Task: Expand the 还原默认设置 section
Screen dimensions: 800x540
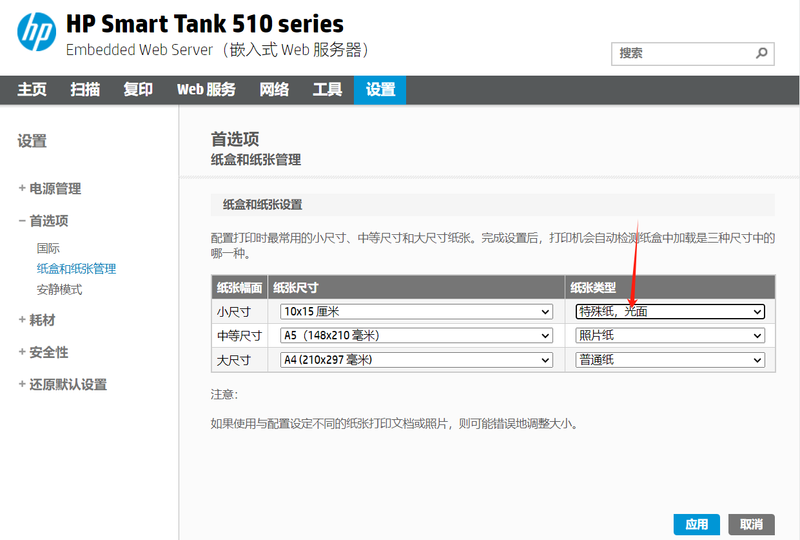Action: click(x=63, y=384)
